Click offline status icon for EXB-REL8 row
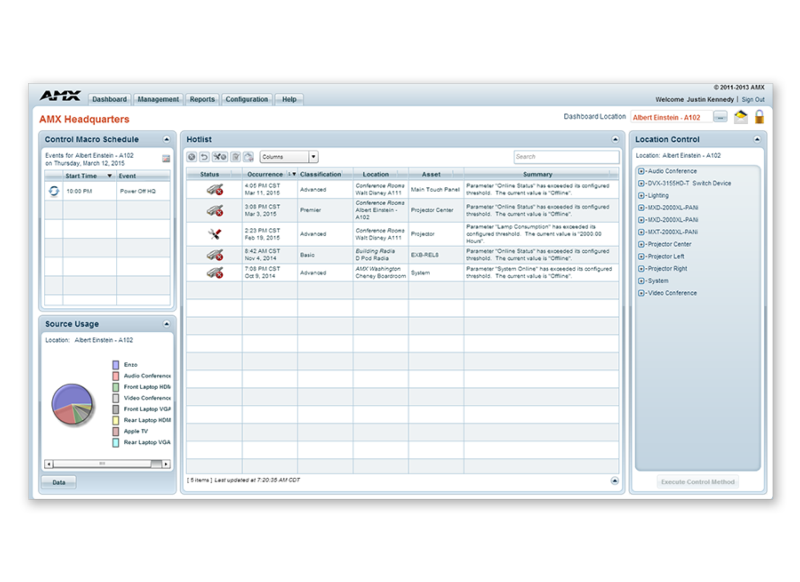 (x=215, y=255)
